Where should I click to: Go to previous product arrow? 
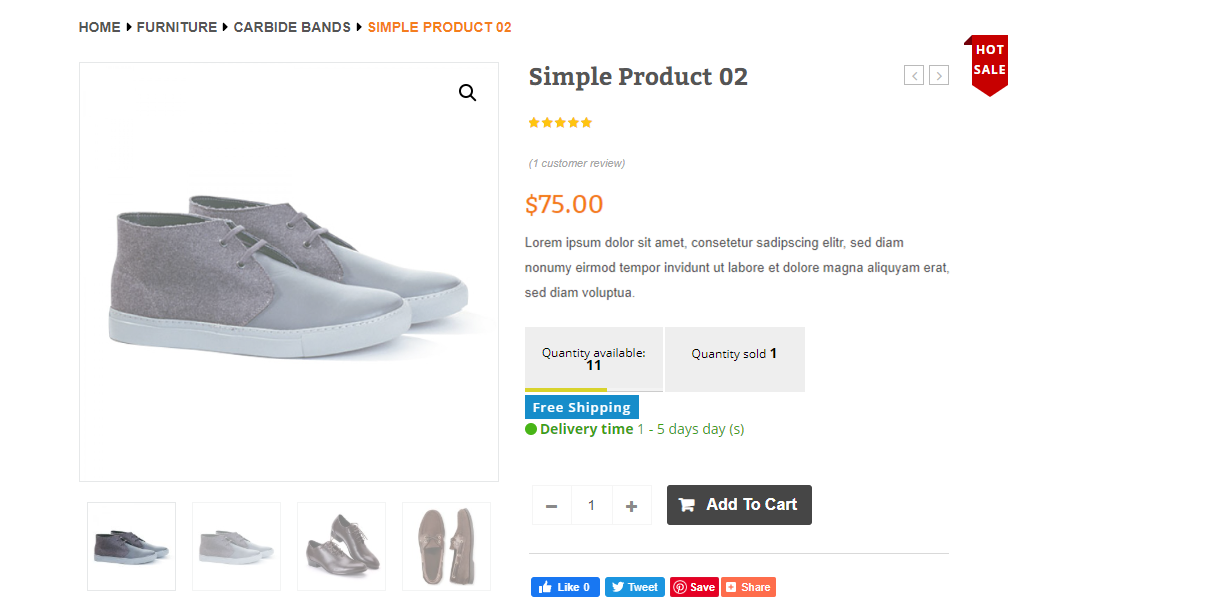[x=914, y=75]
